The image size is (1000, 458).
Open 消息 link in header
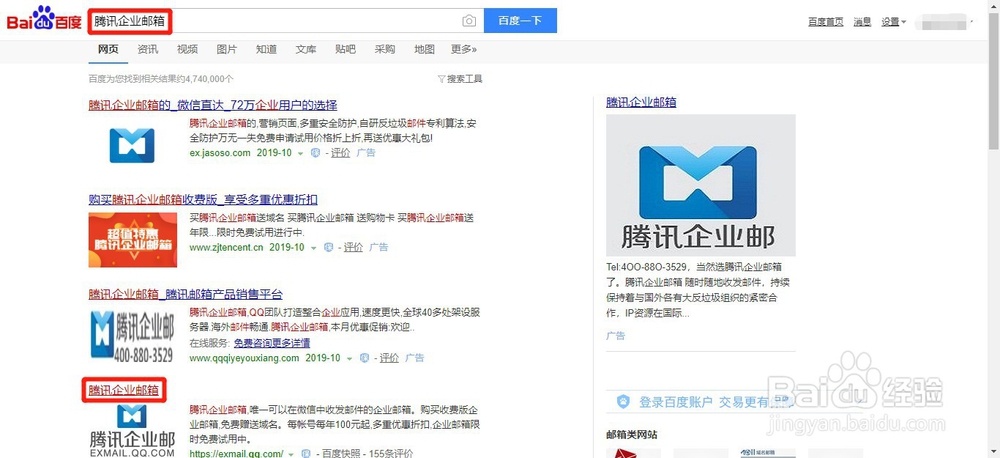(x=862, y=22)
